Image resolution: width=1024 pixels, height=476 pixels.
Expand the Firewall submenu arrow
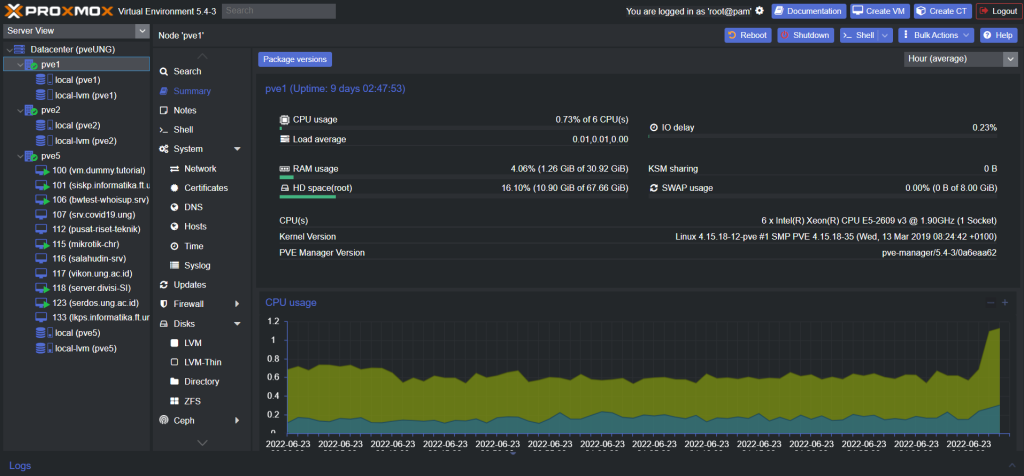(x=237, y=304)
